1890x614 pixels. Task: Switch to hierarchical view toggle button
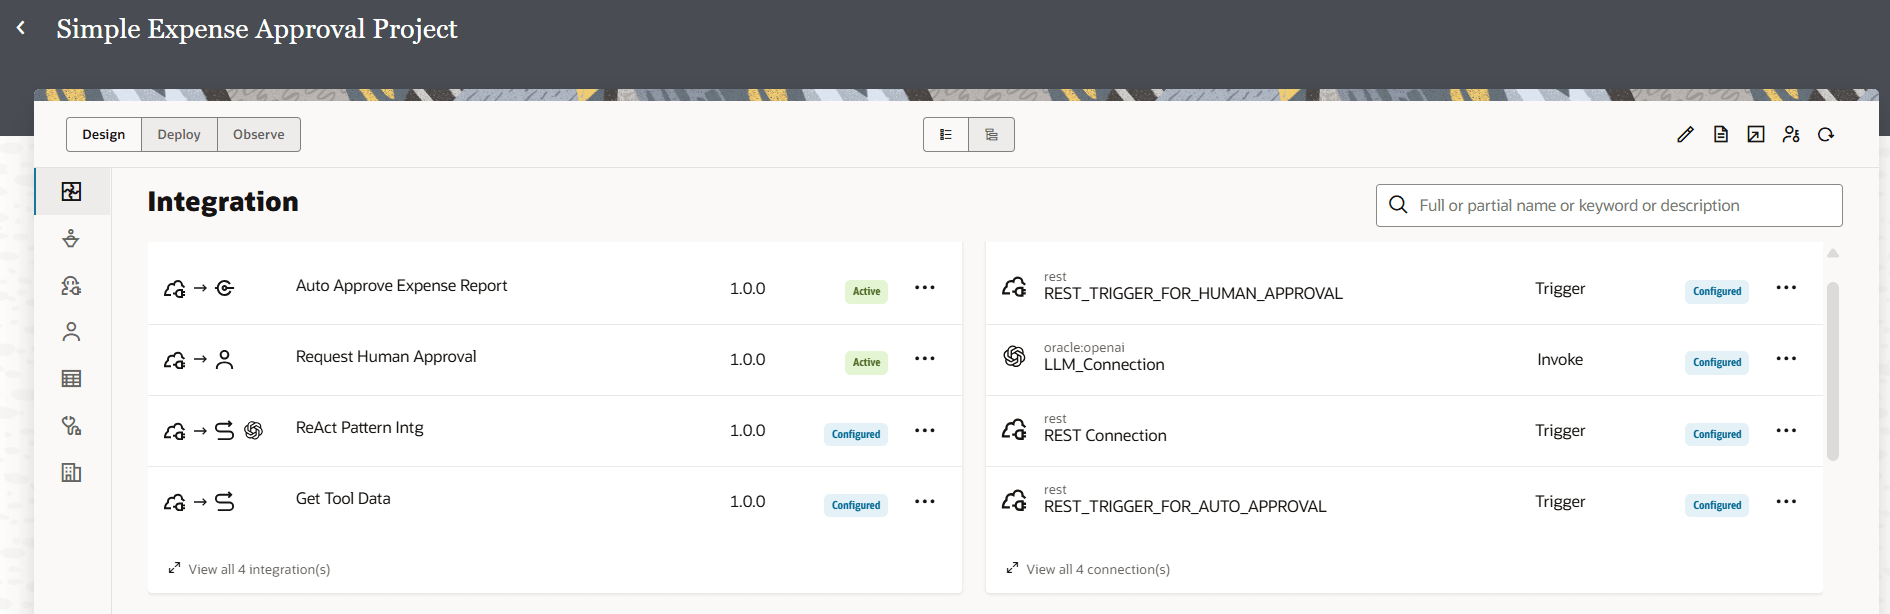coord(992,135)
